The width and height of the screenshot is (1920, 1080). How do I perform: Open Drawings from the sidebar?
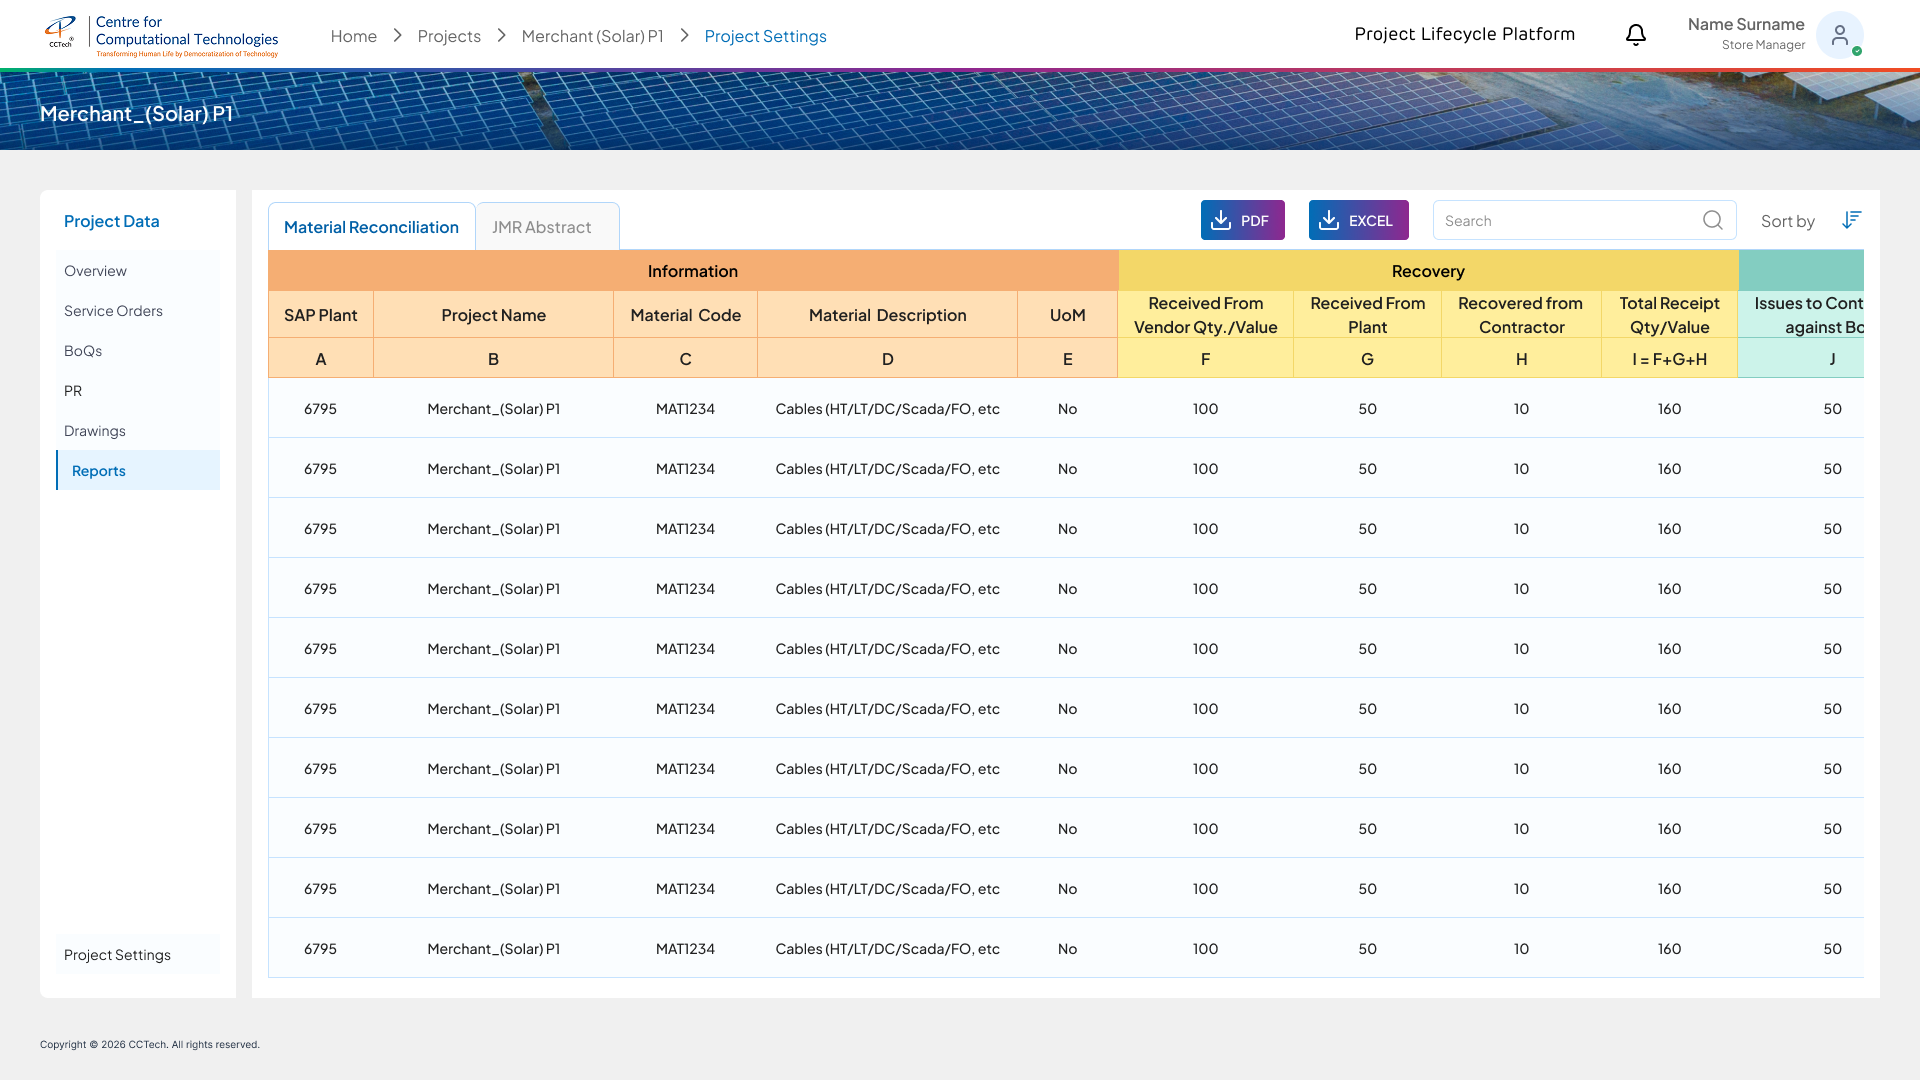[95, 431]
